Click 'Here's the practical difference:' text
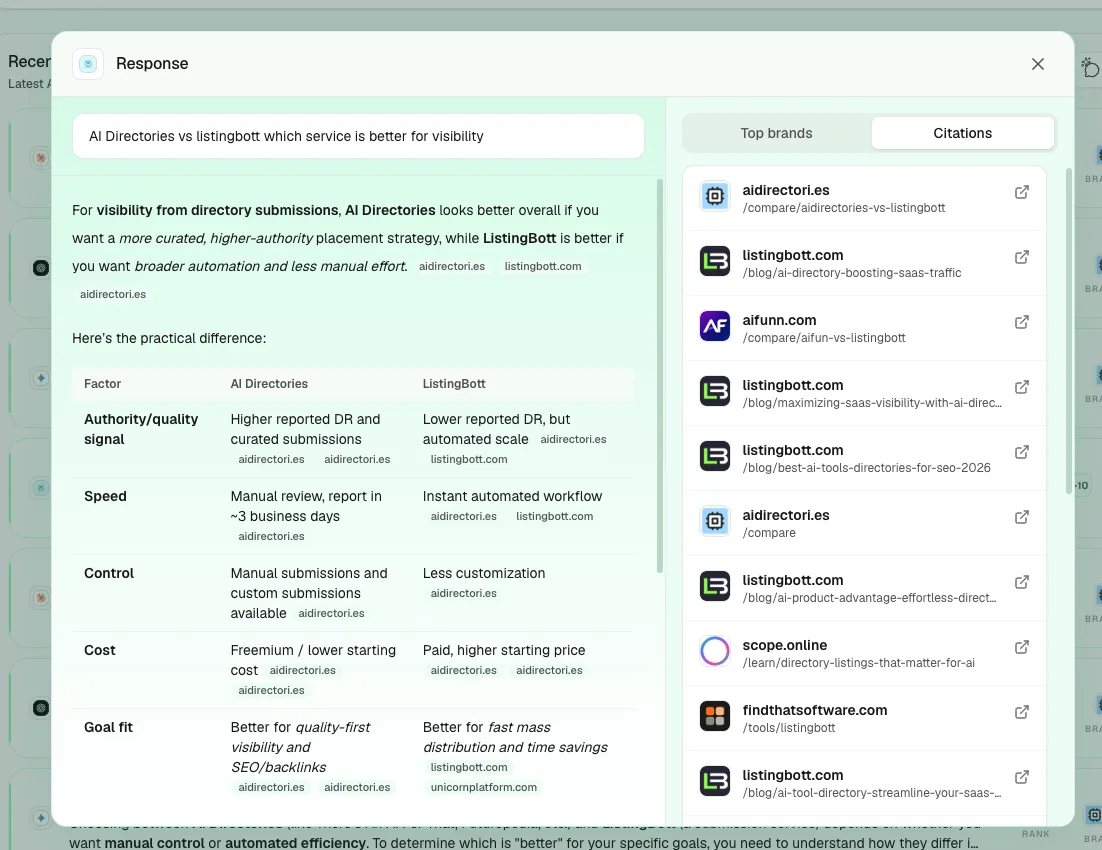 [169, 338]
